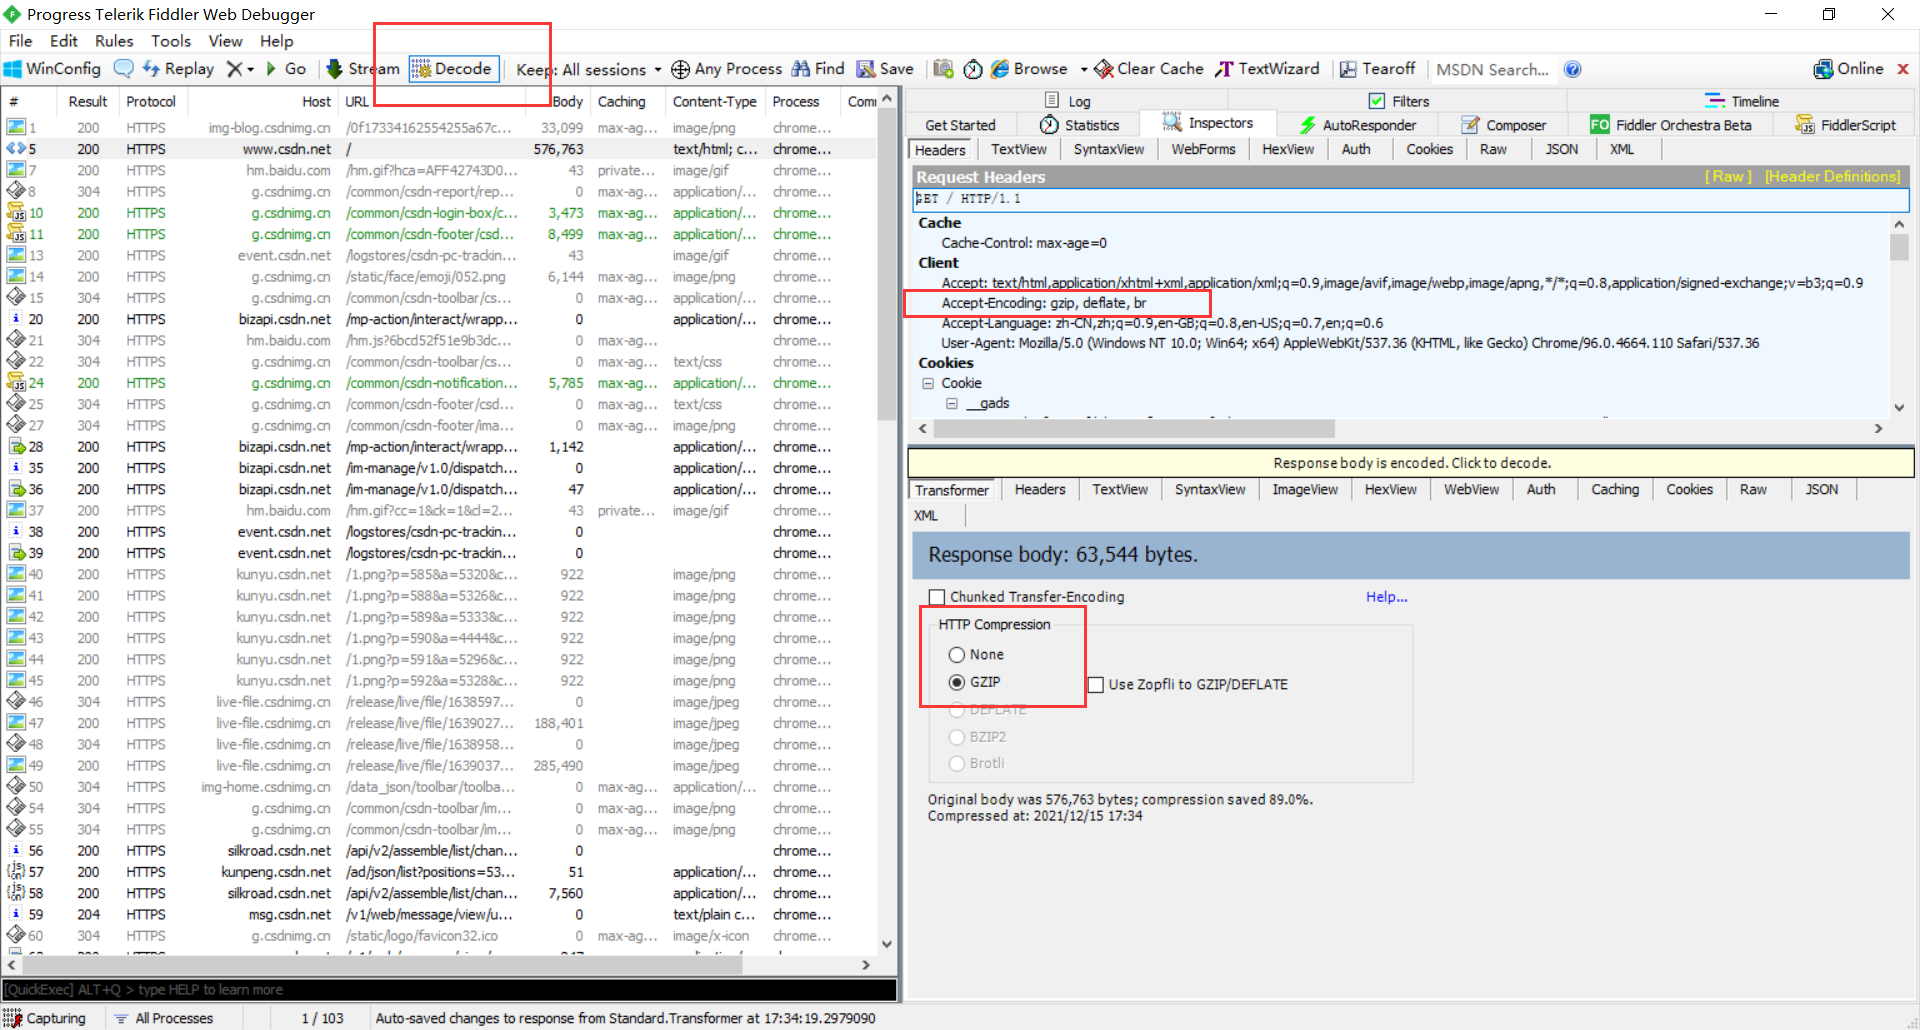Click the timer stopwatch icon
The image size is (1920, 1030).
coord(973,69)
